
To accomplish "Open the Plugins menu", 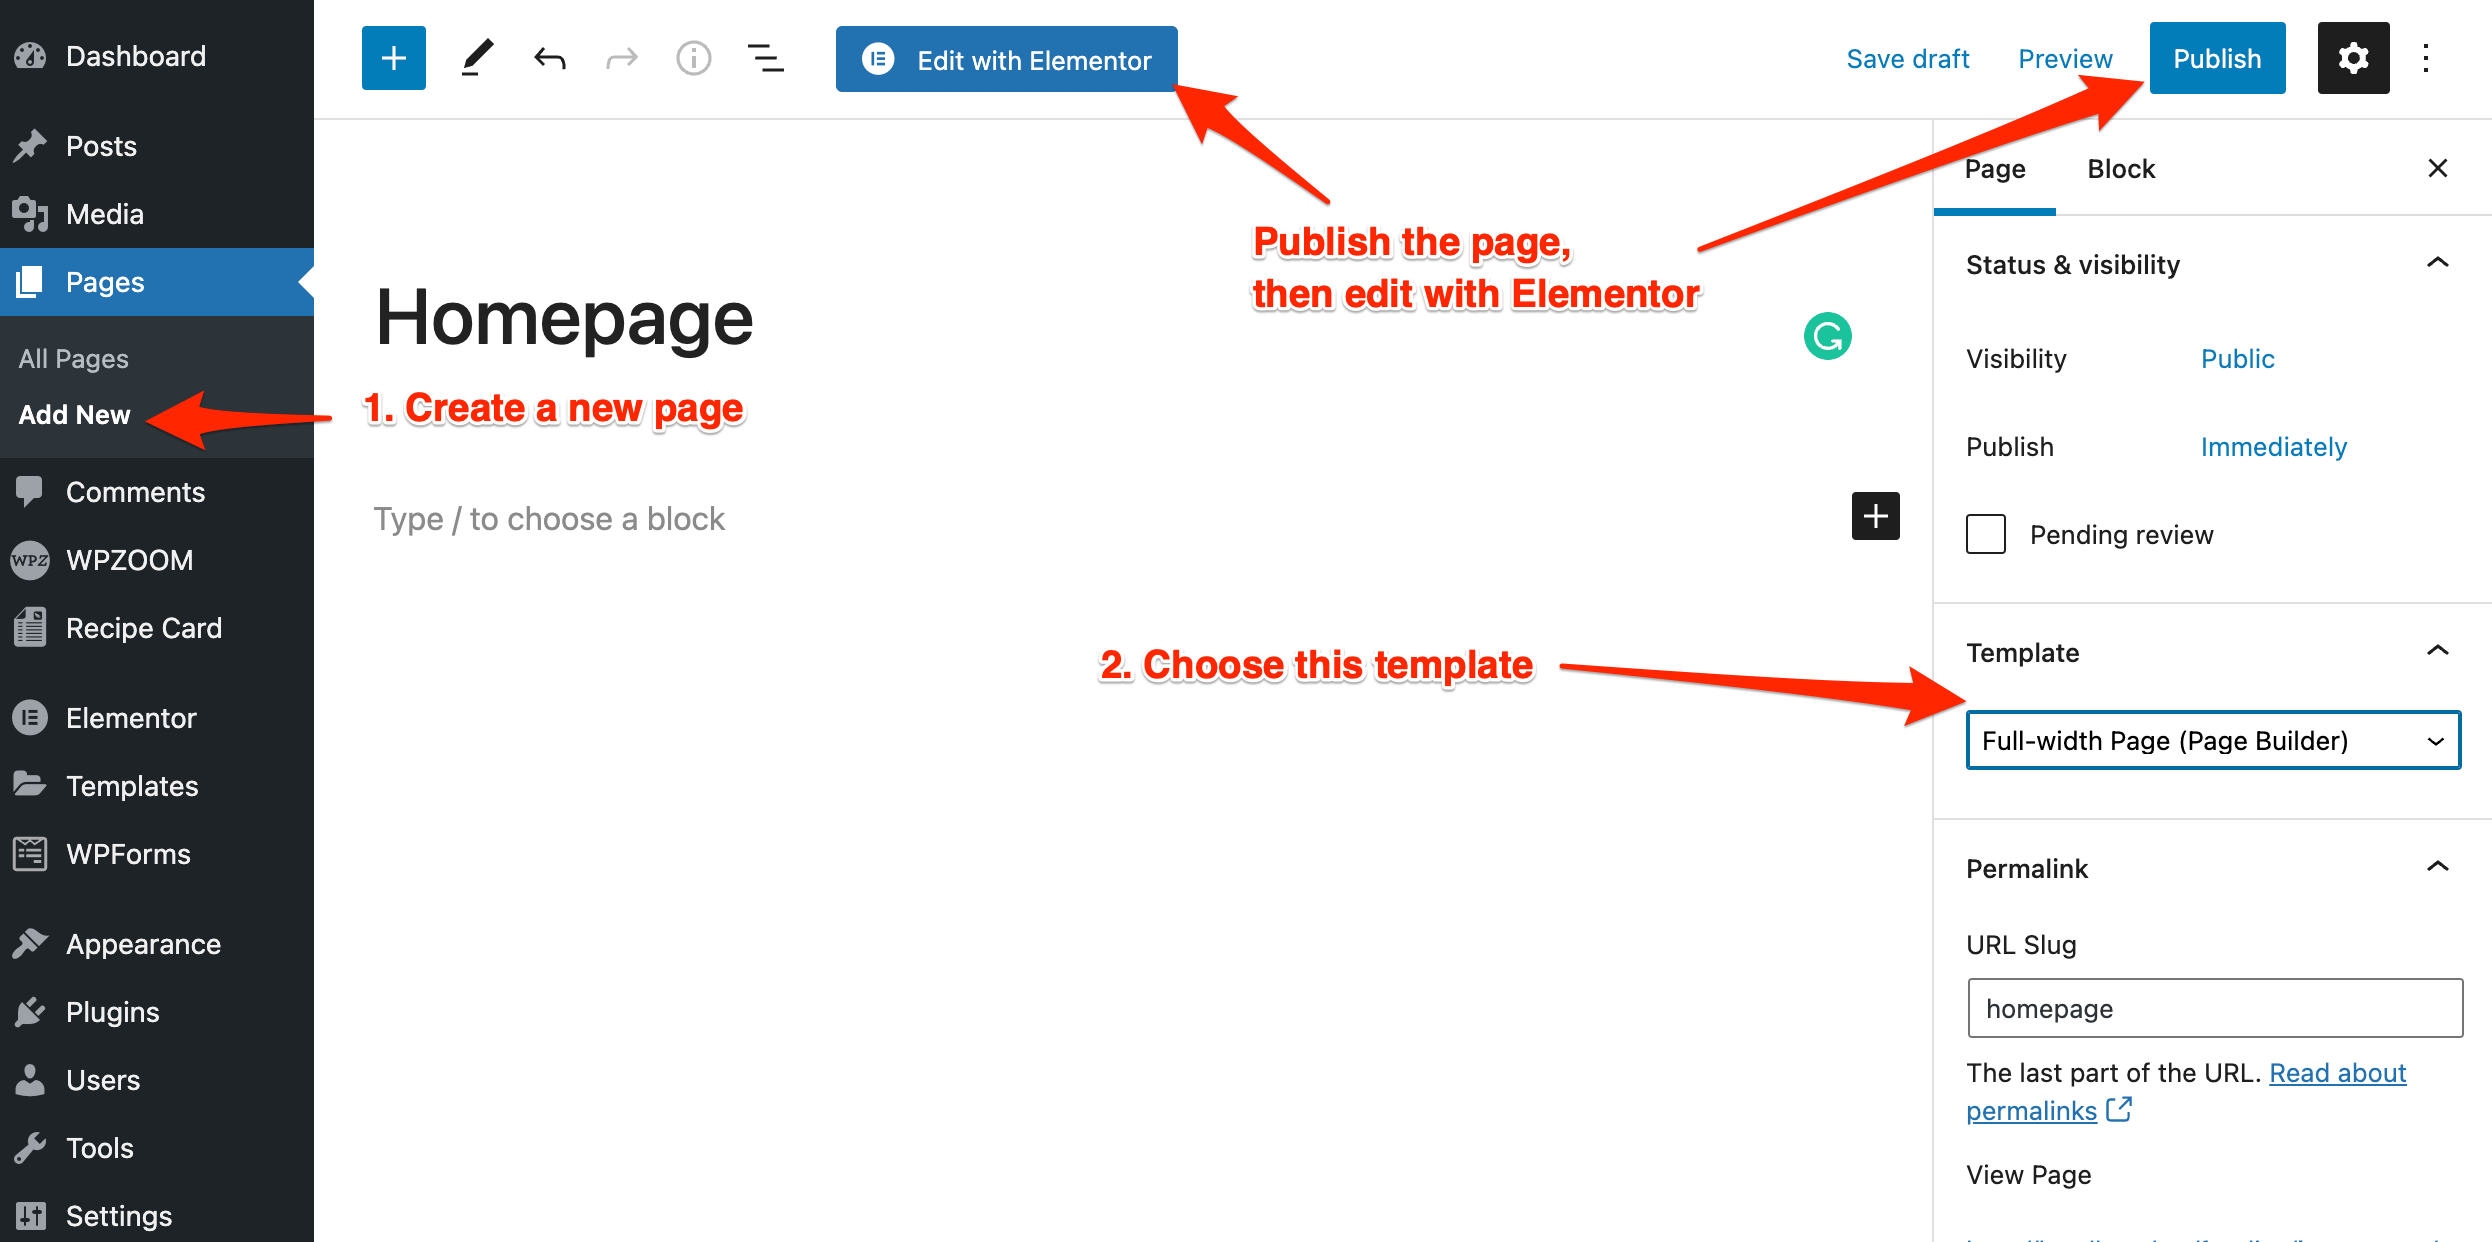I will point(157,1012).
